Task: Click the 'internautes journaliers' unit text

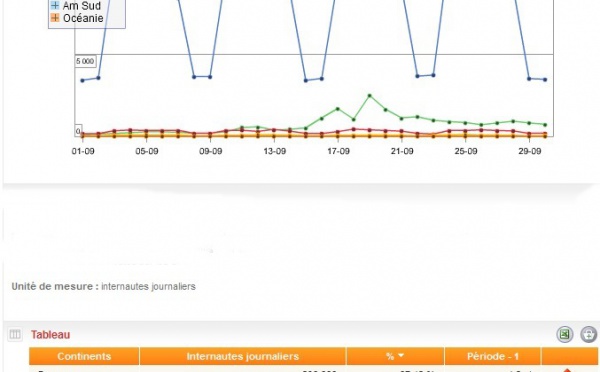Action: point(148,286)
